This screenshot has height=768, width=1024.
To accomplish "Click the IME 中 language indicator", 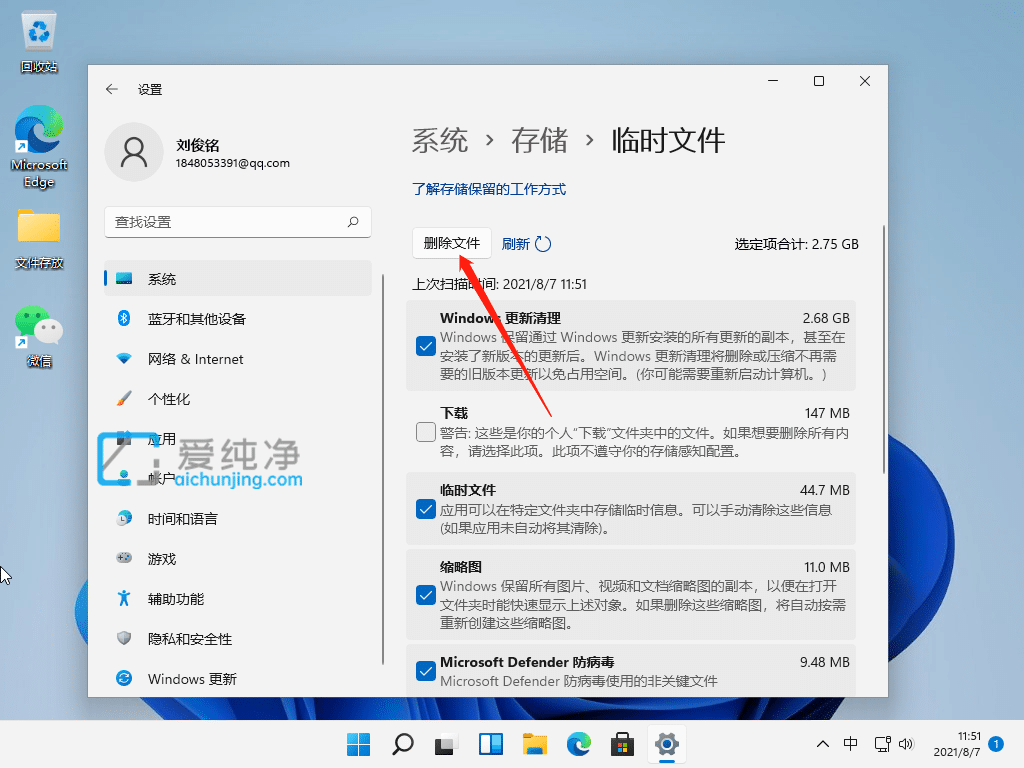I will click(x=850, y=744).
